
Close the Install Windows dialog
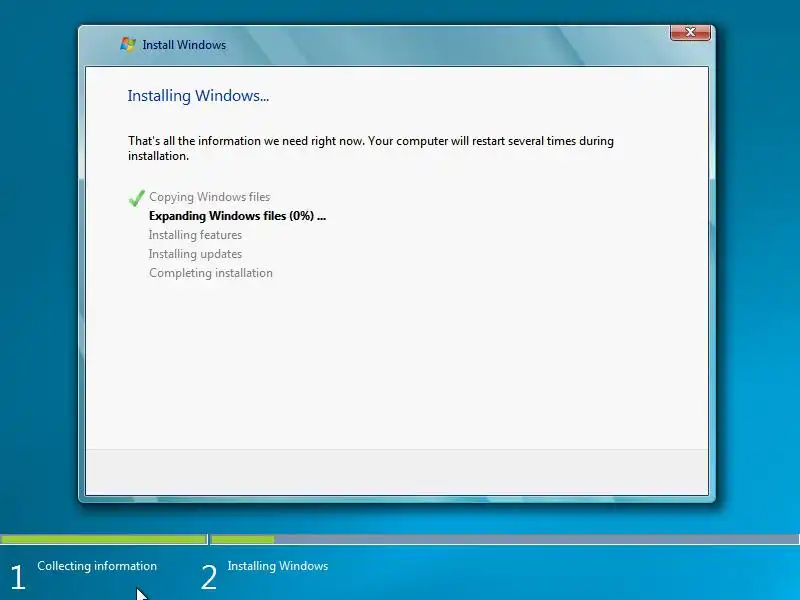(690, 32)
